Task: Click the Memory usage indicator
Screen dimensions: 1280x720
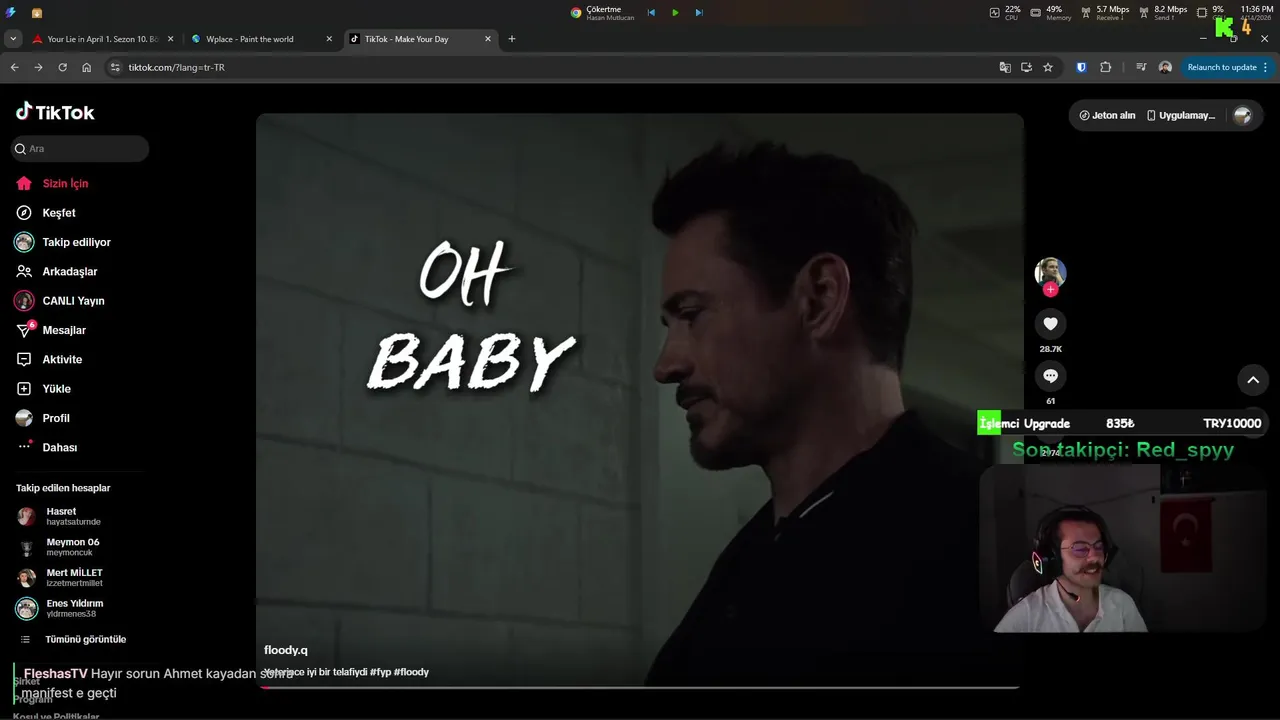Action: (1051, 12)
